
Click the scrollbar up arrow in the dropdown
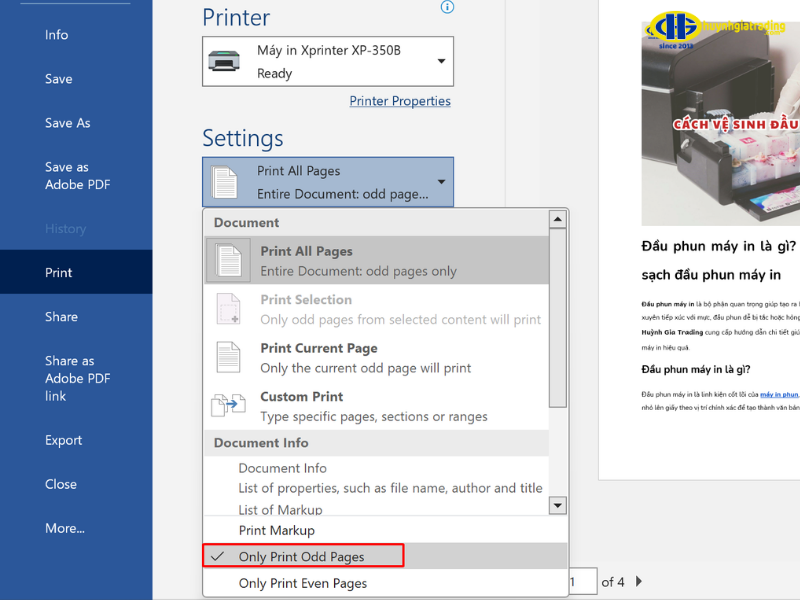(558, 219)
